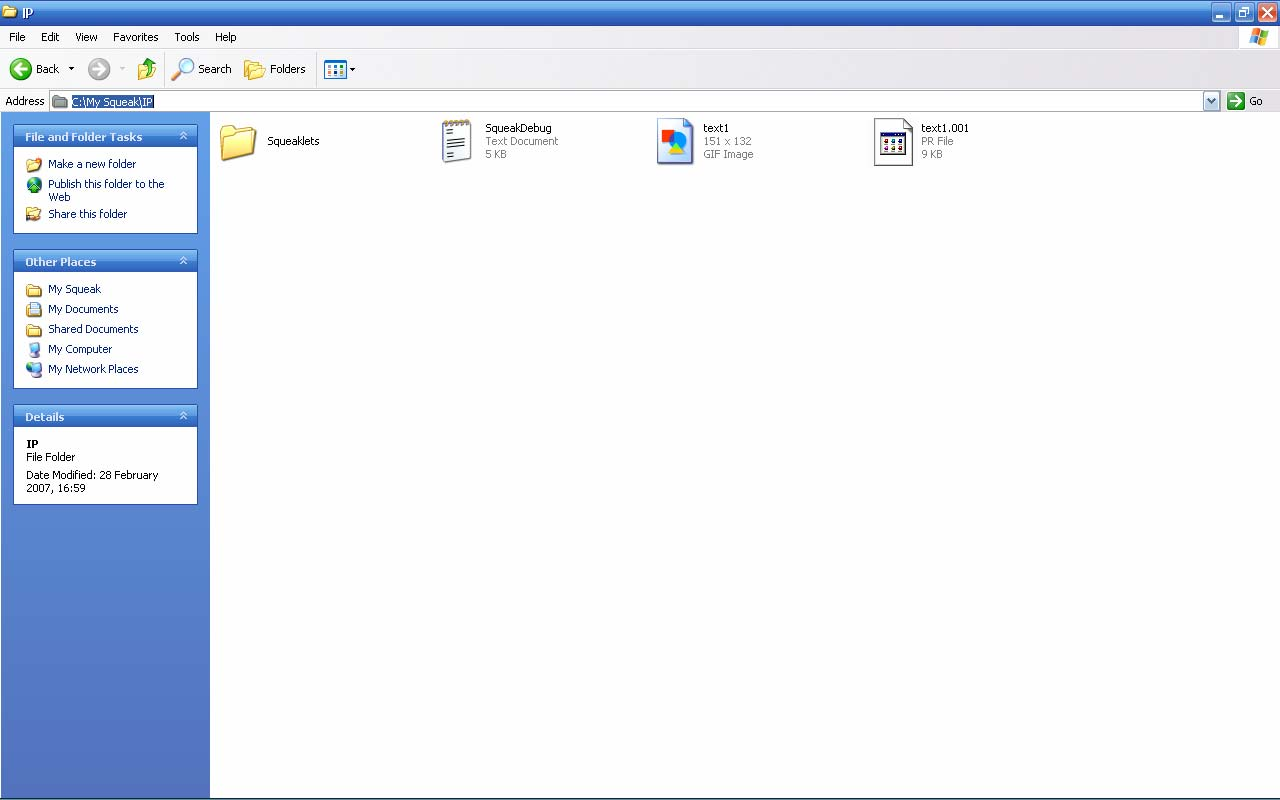The width and height of the screenshot is (1280, 800).
Task: Click the address bar path field
Action: [627, 101]
